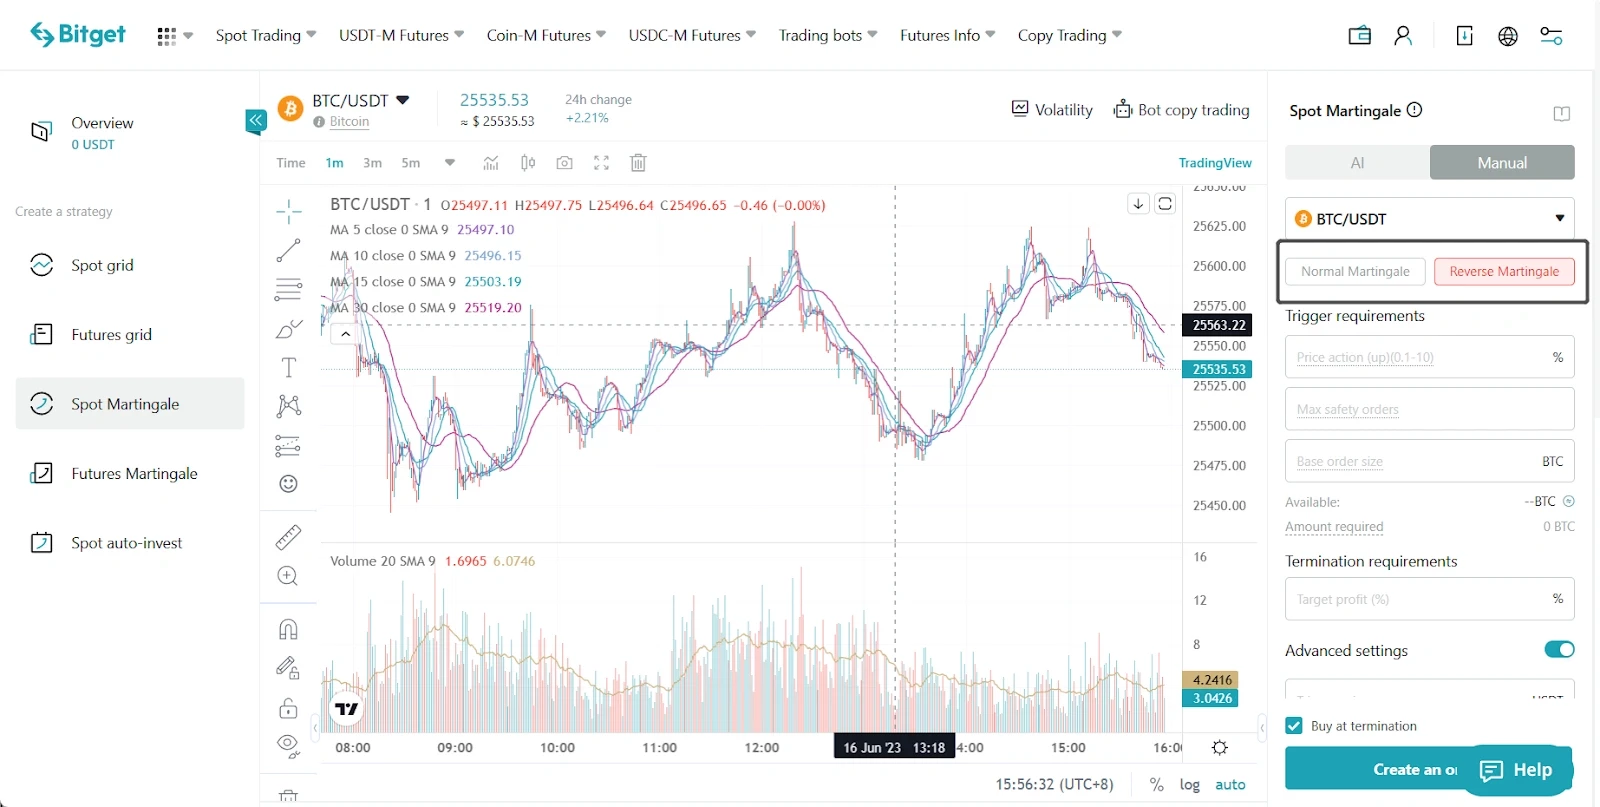Image resolution: width=1600 pixels, height=807 pixels.
Task: Uncheck Buy at termination checkbox
Action: (1294, 726)
